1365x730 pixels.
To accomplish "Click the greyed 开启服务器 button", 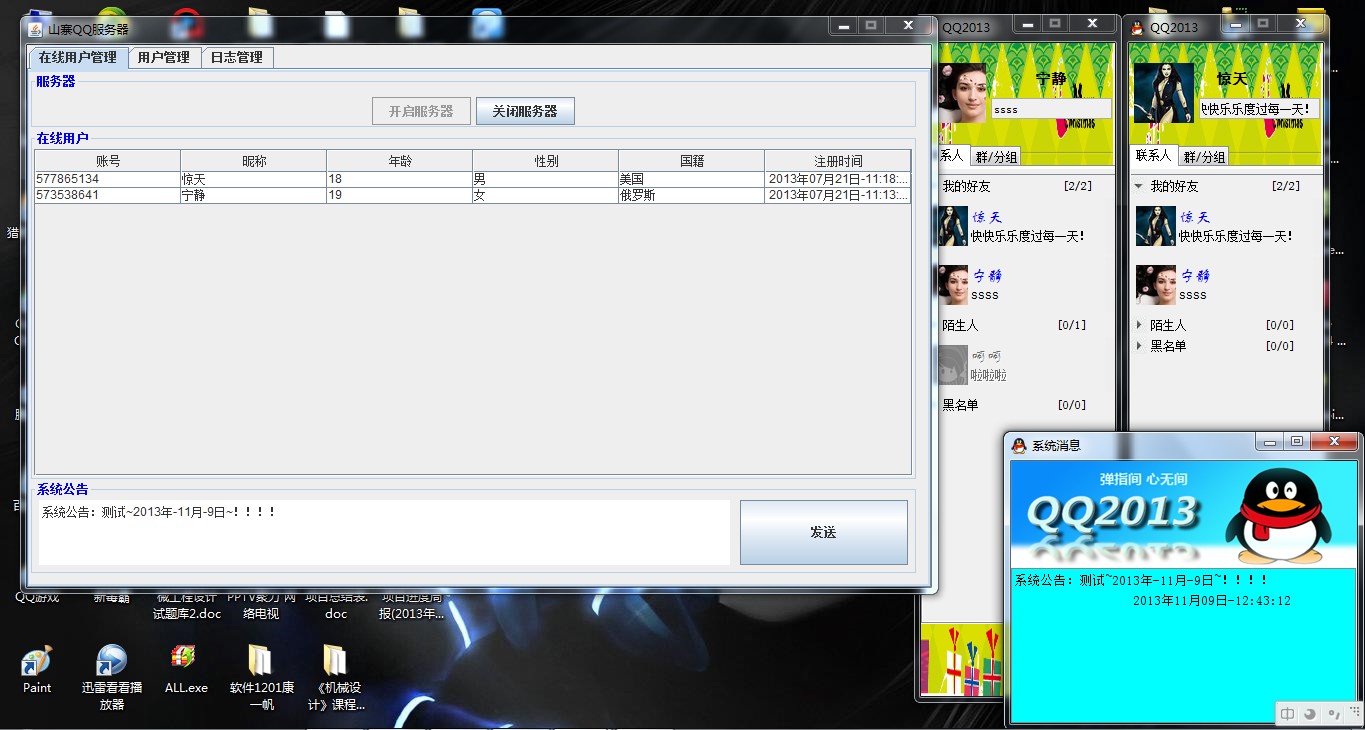I will (x=421, y=111).
